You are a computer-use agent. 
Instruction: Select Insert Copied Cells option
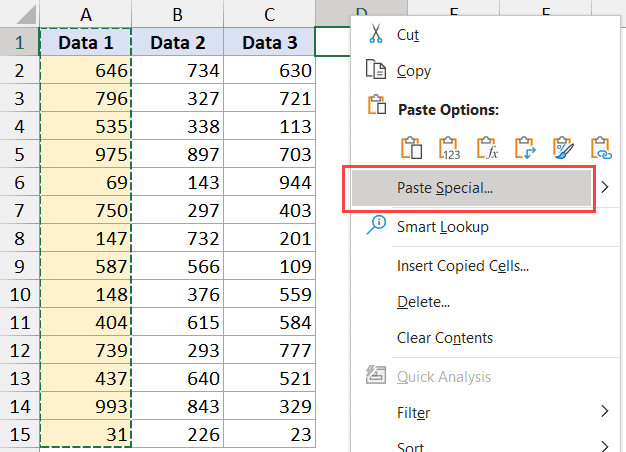462,265
